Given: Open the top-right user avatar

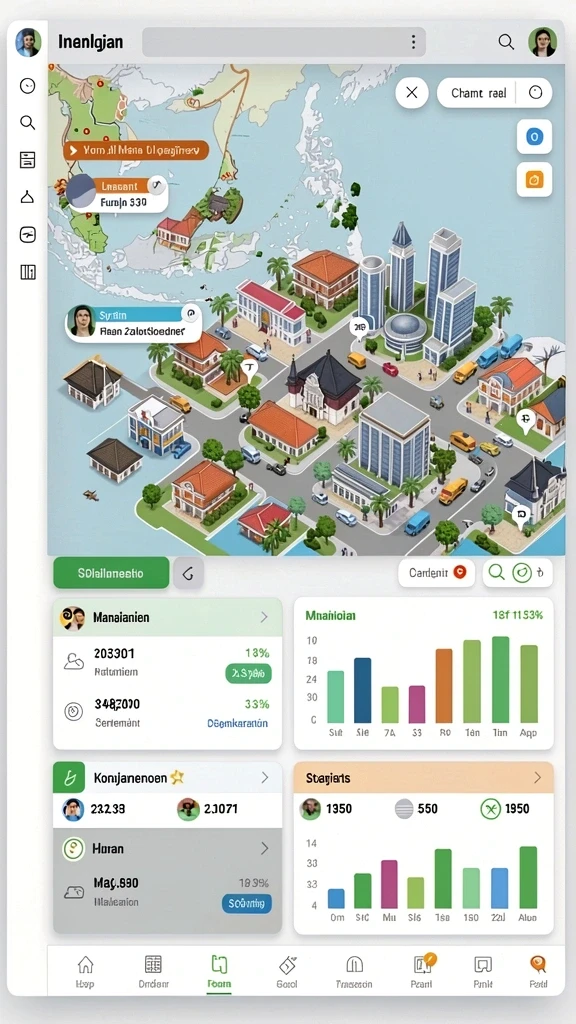Looking at the screenshot, I should click(x=542, y=42).
